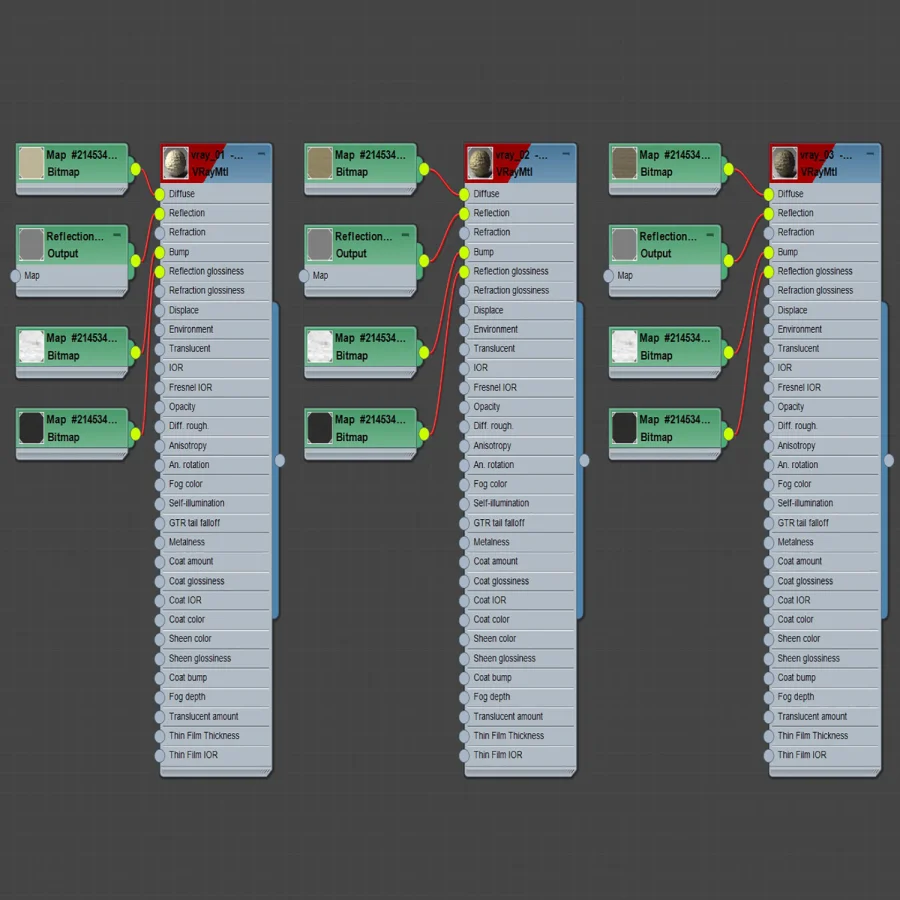Screen dimensions: 900x900
Task: Click output socket of vray_03 diffuse Bitmap
Action: point(728,169)
